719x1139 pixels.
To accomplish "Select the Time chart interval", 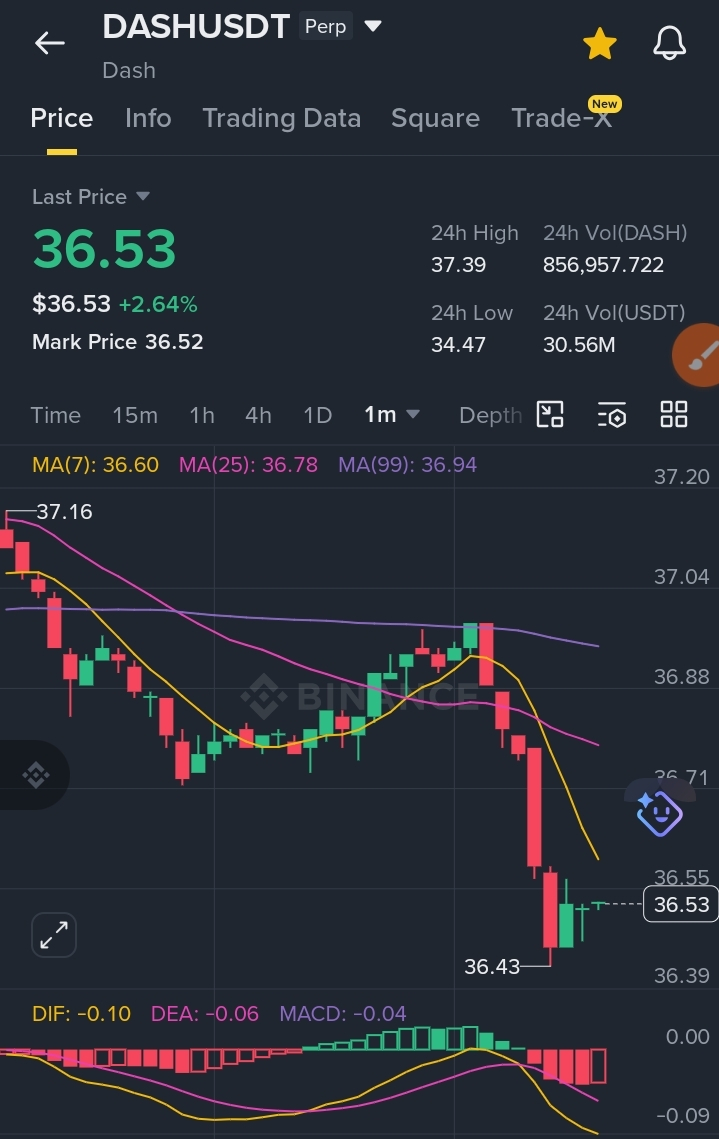I will click(55, 415).
